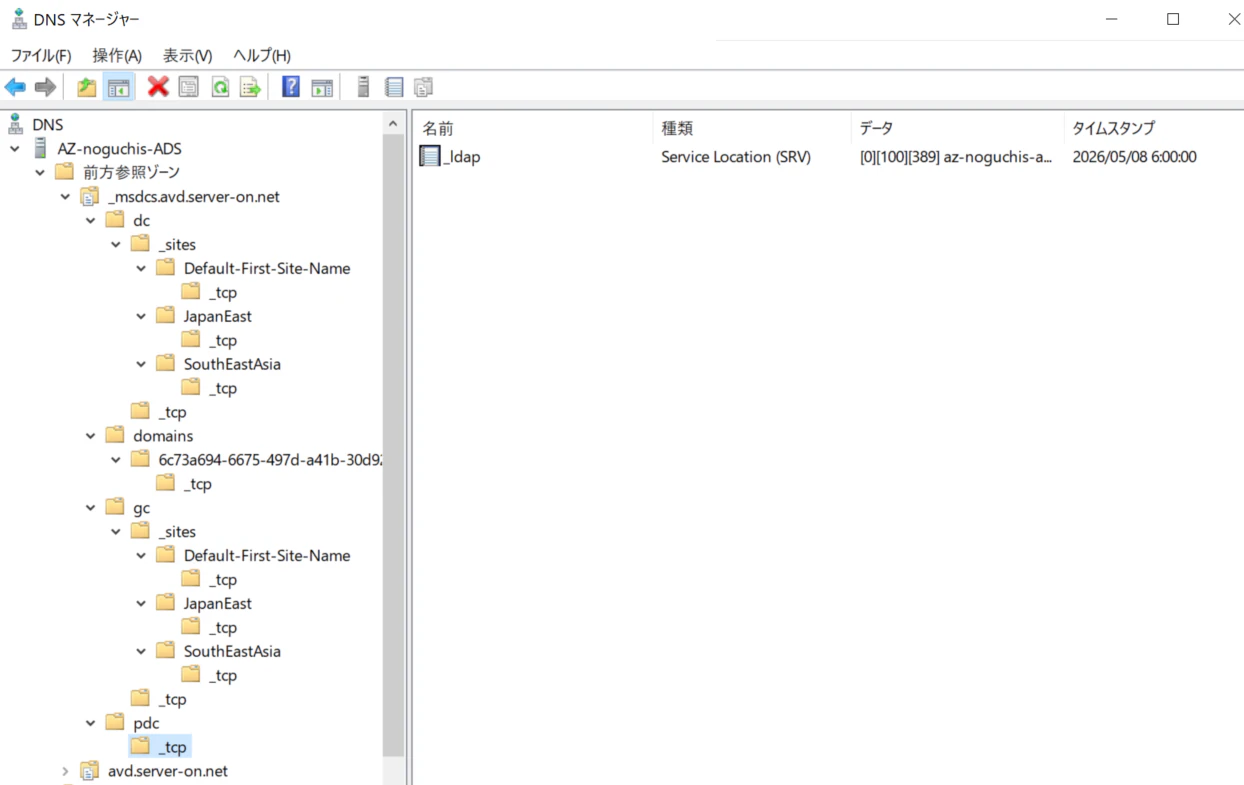The width and height of the screenshot is (1244, 785).
Task: Select the gc tree label
Action: 141,508
